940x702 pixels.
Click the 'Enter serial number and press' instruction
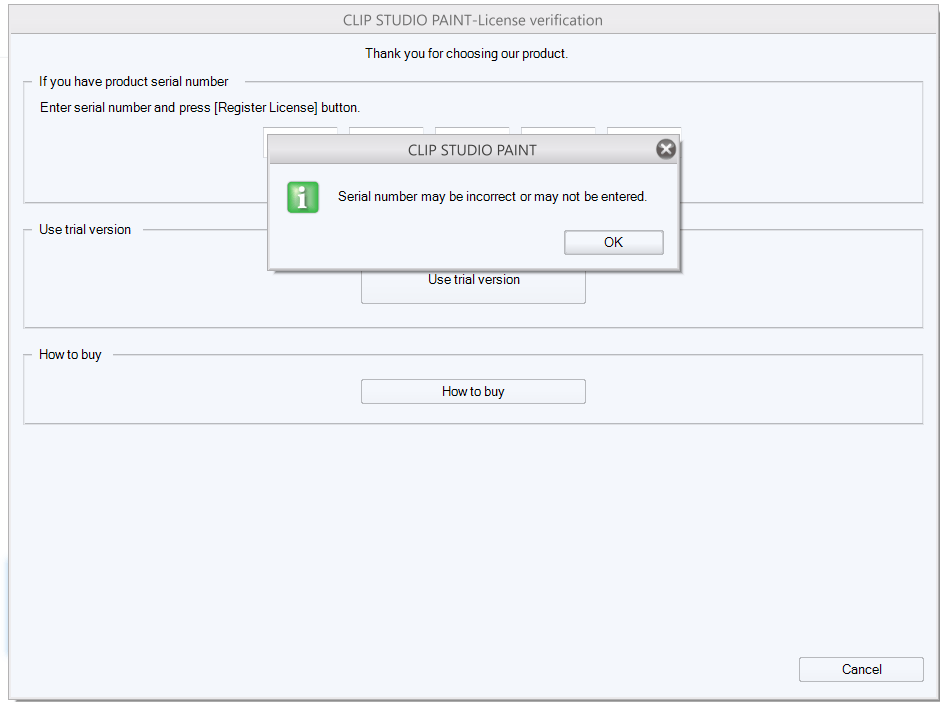point(200,107)
